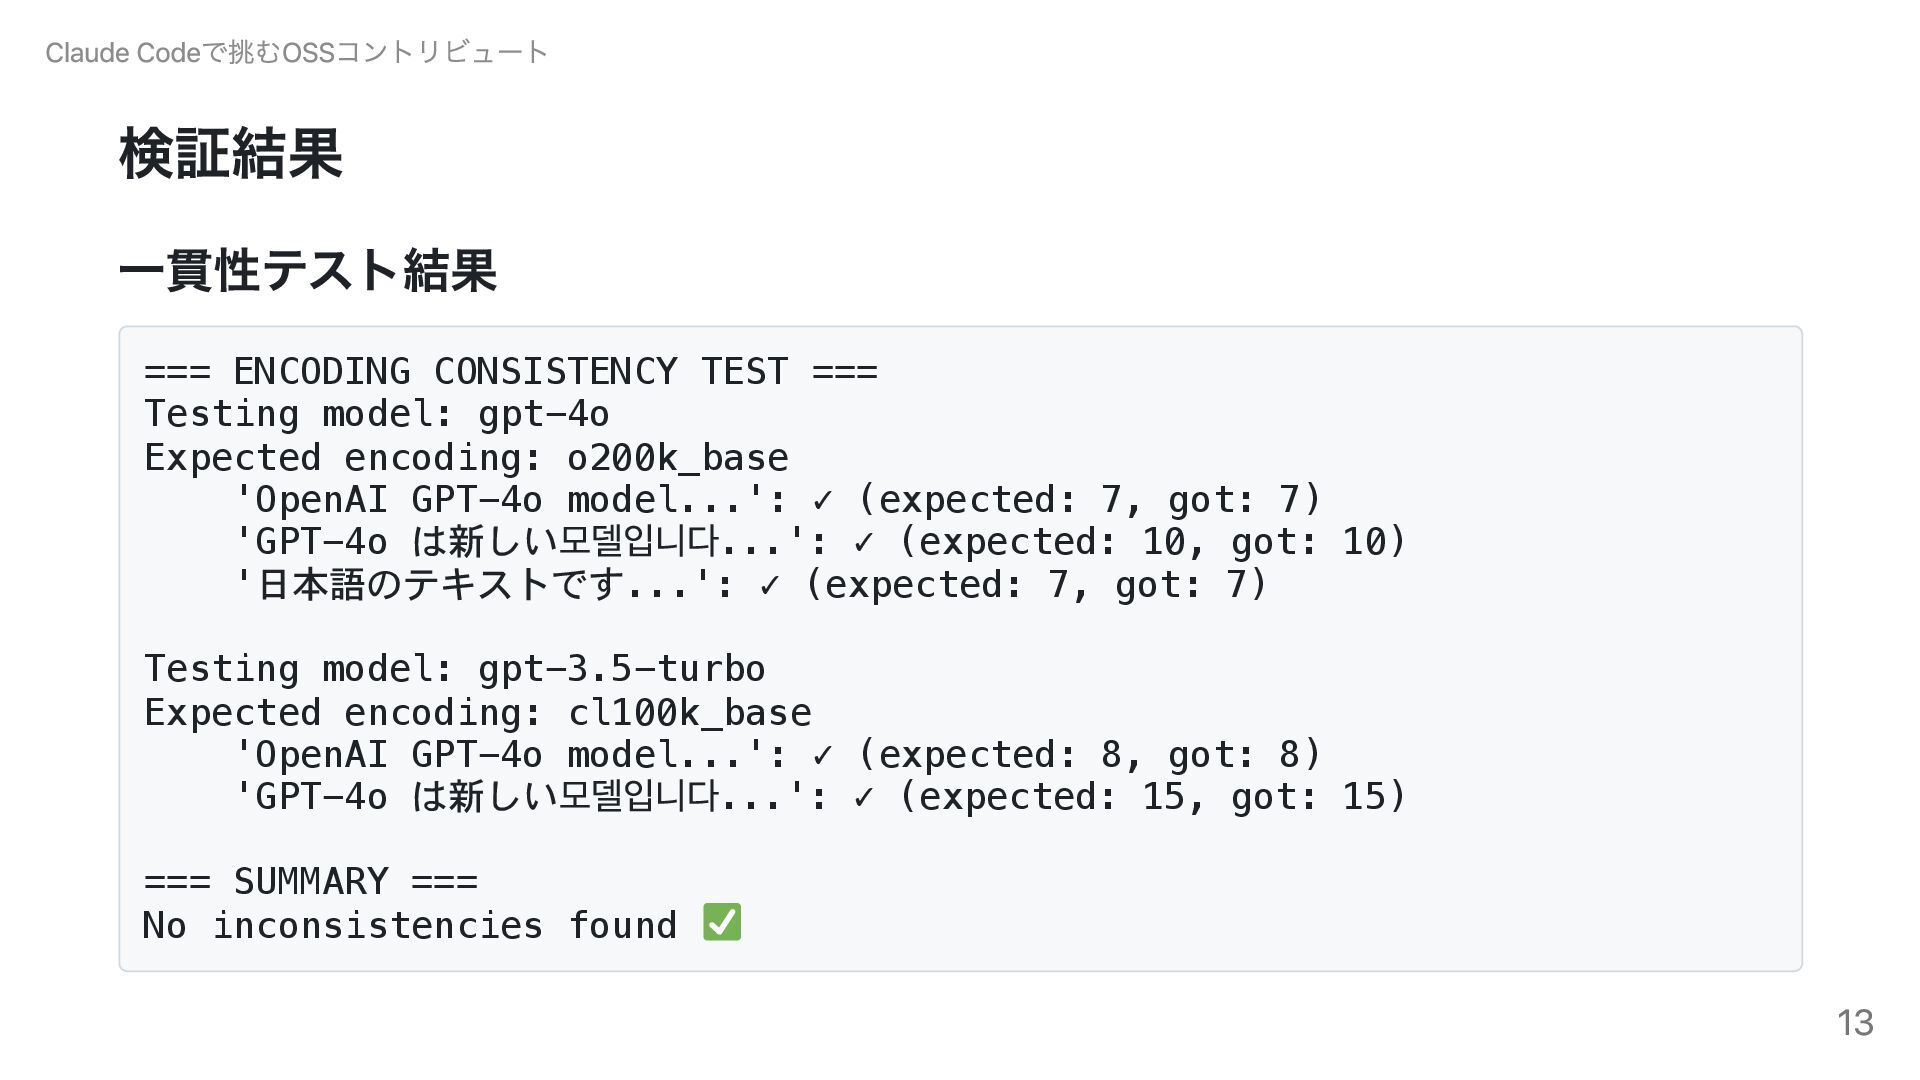Screen dimensions: 1920x1080
Task: Click the checkmark on the gpt-4o Korean mixed line
Action: point(864,543)
